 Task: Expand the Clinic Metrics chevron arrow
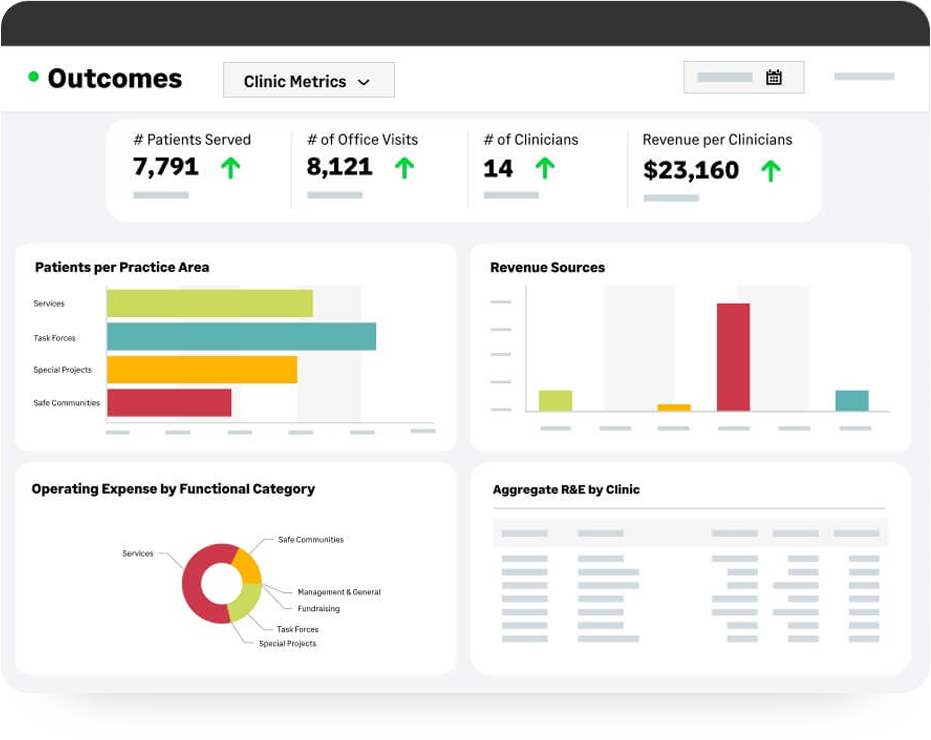[364, 82]
